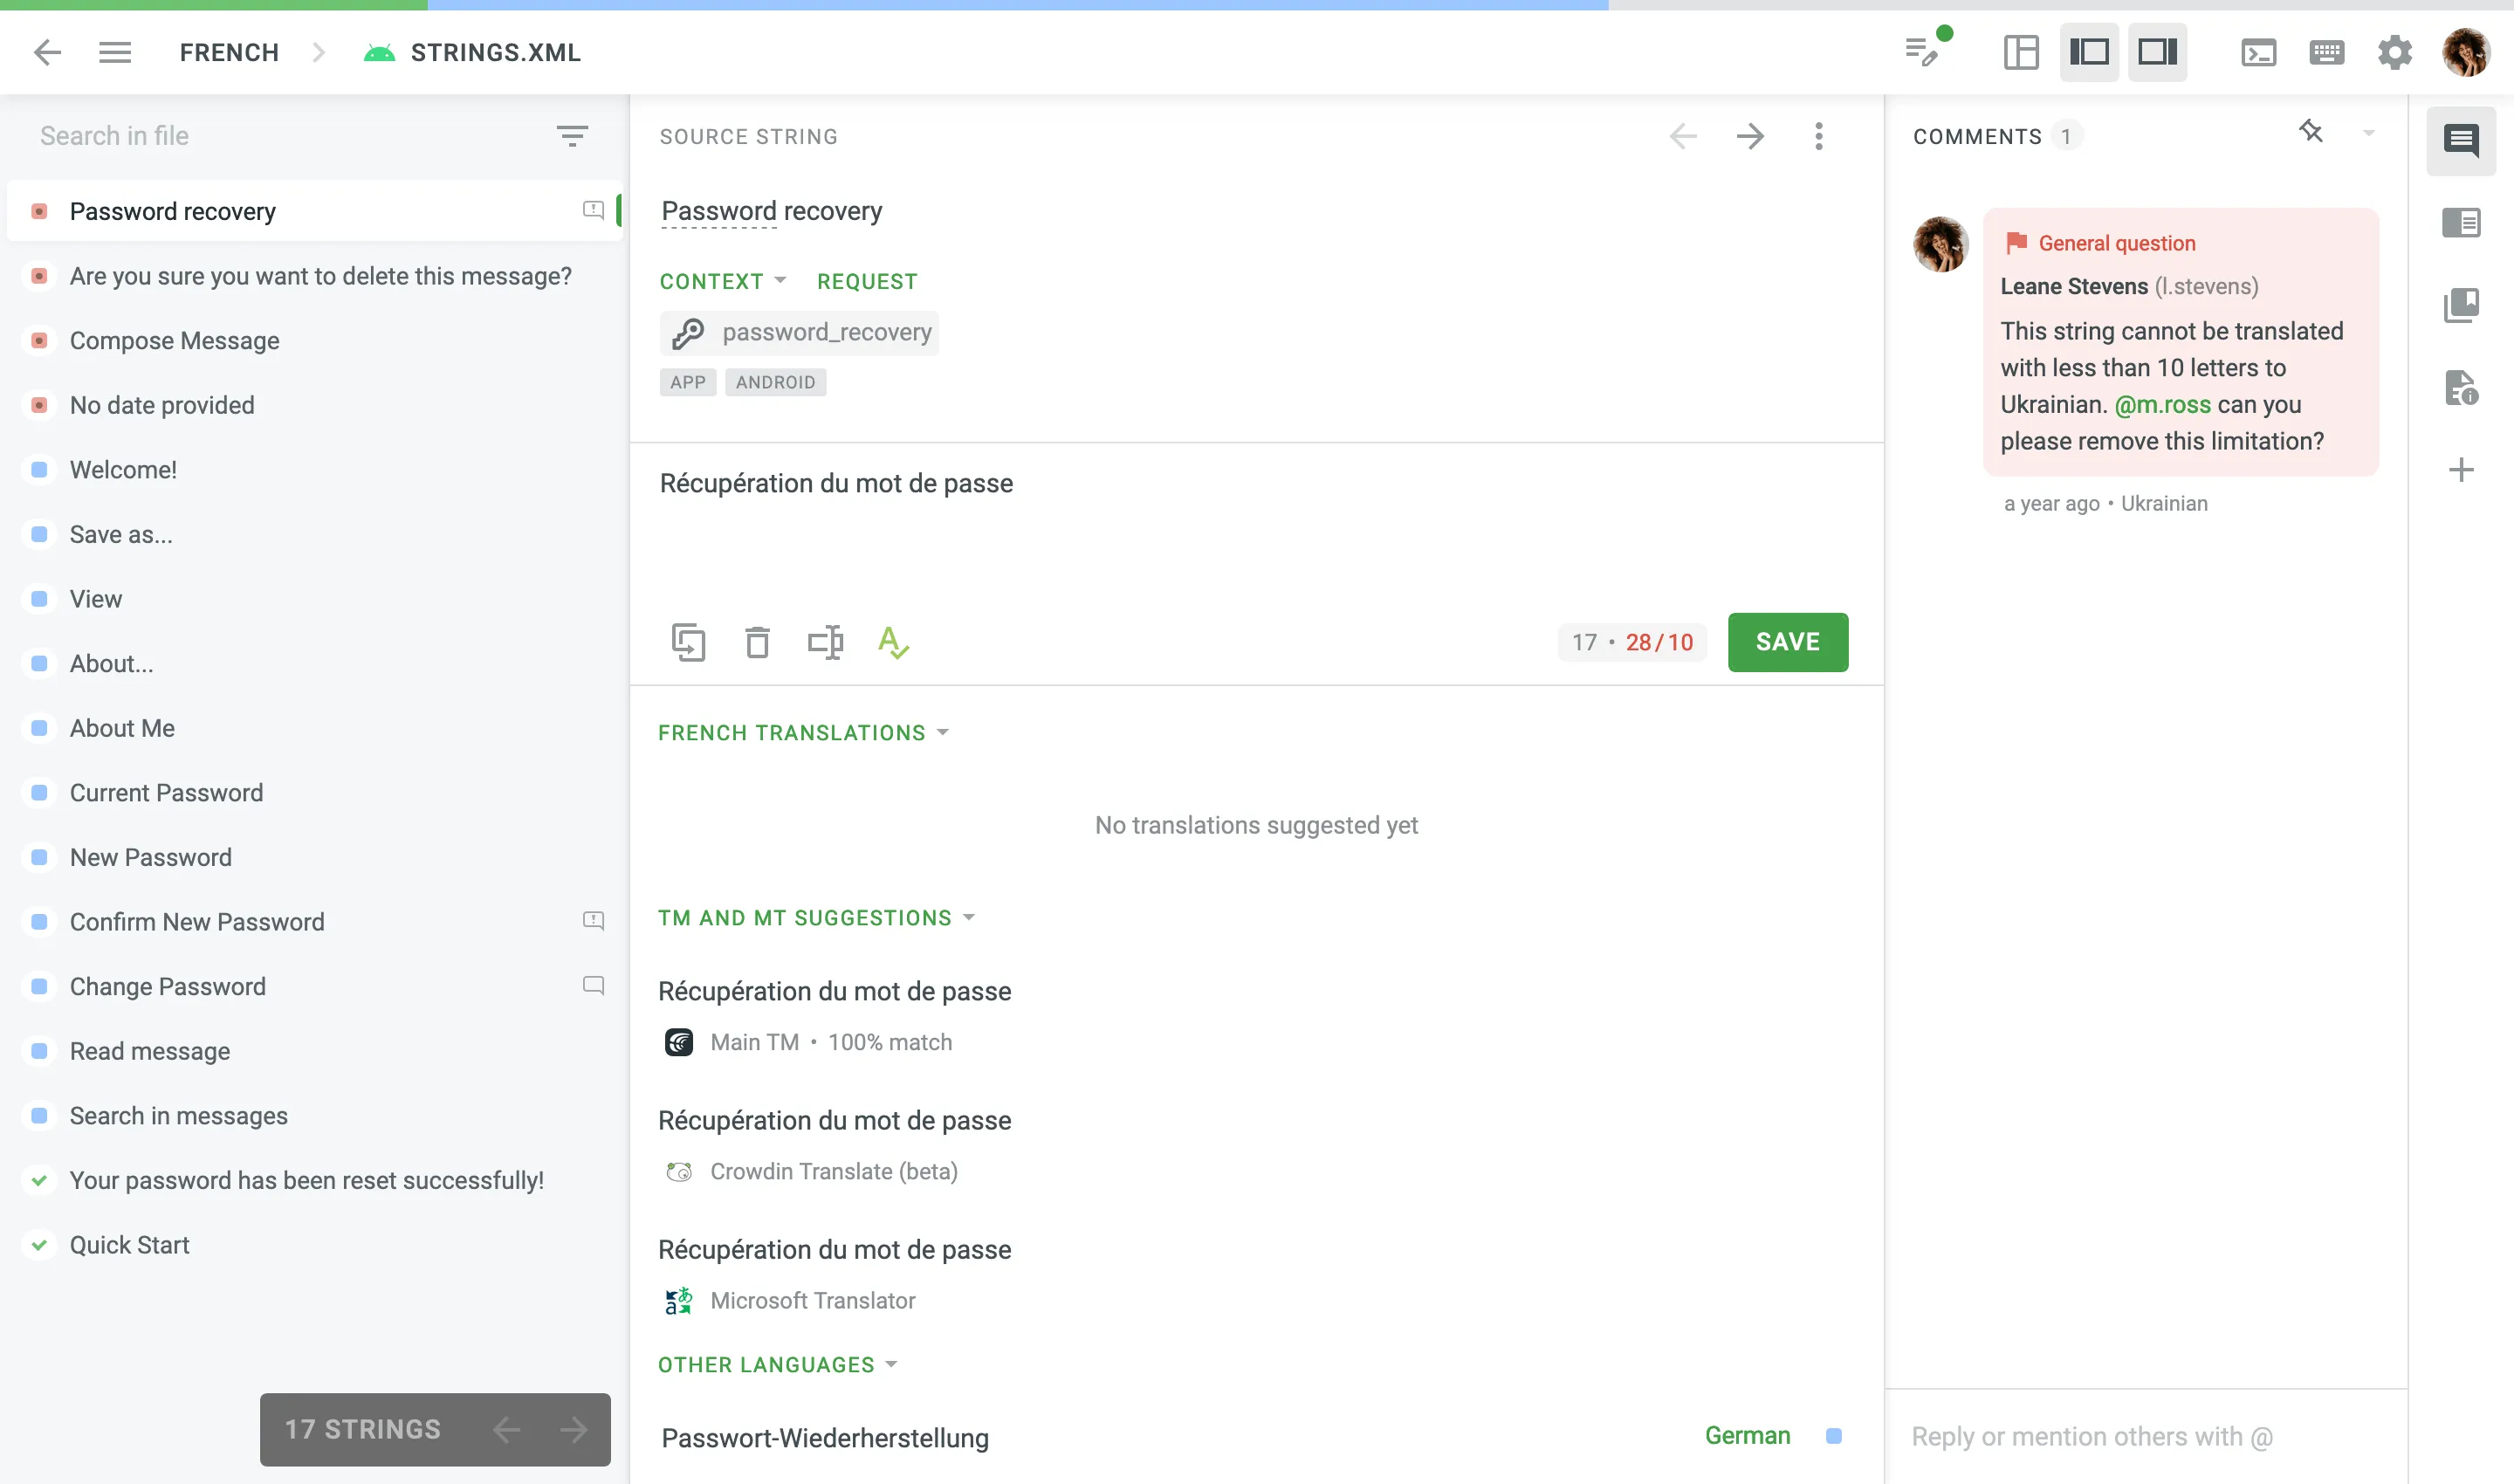Click the General question flag toggle
The width and height of the screenshot is (2514, 1484).
click(2014, 242)
